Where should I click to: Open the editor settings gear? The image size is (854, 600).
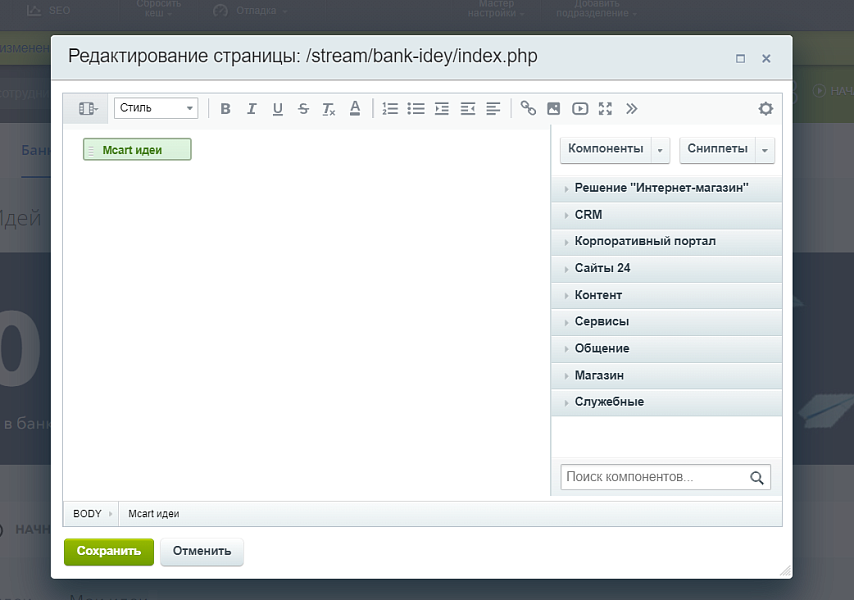pyautogui.click(x=765, y=108)
